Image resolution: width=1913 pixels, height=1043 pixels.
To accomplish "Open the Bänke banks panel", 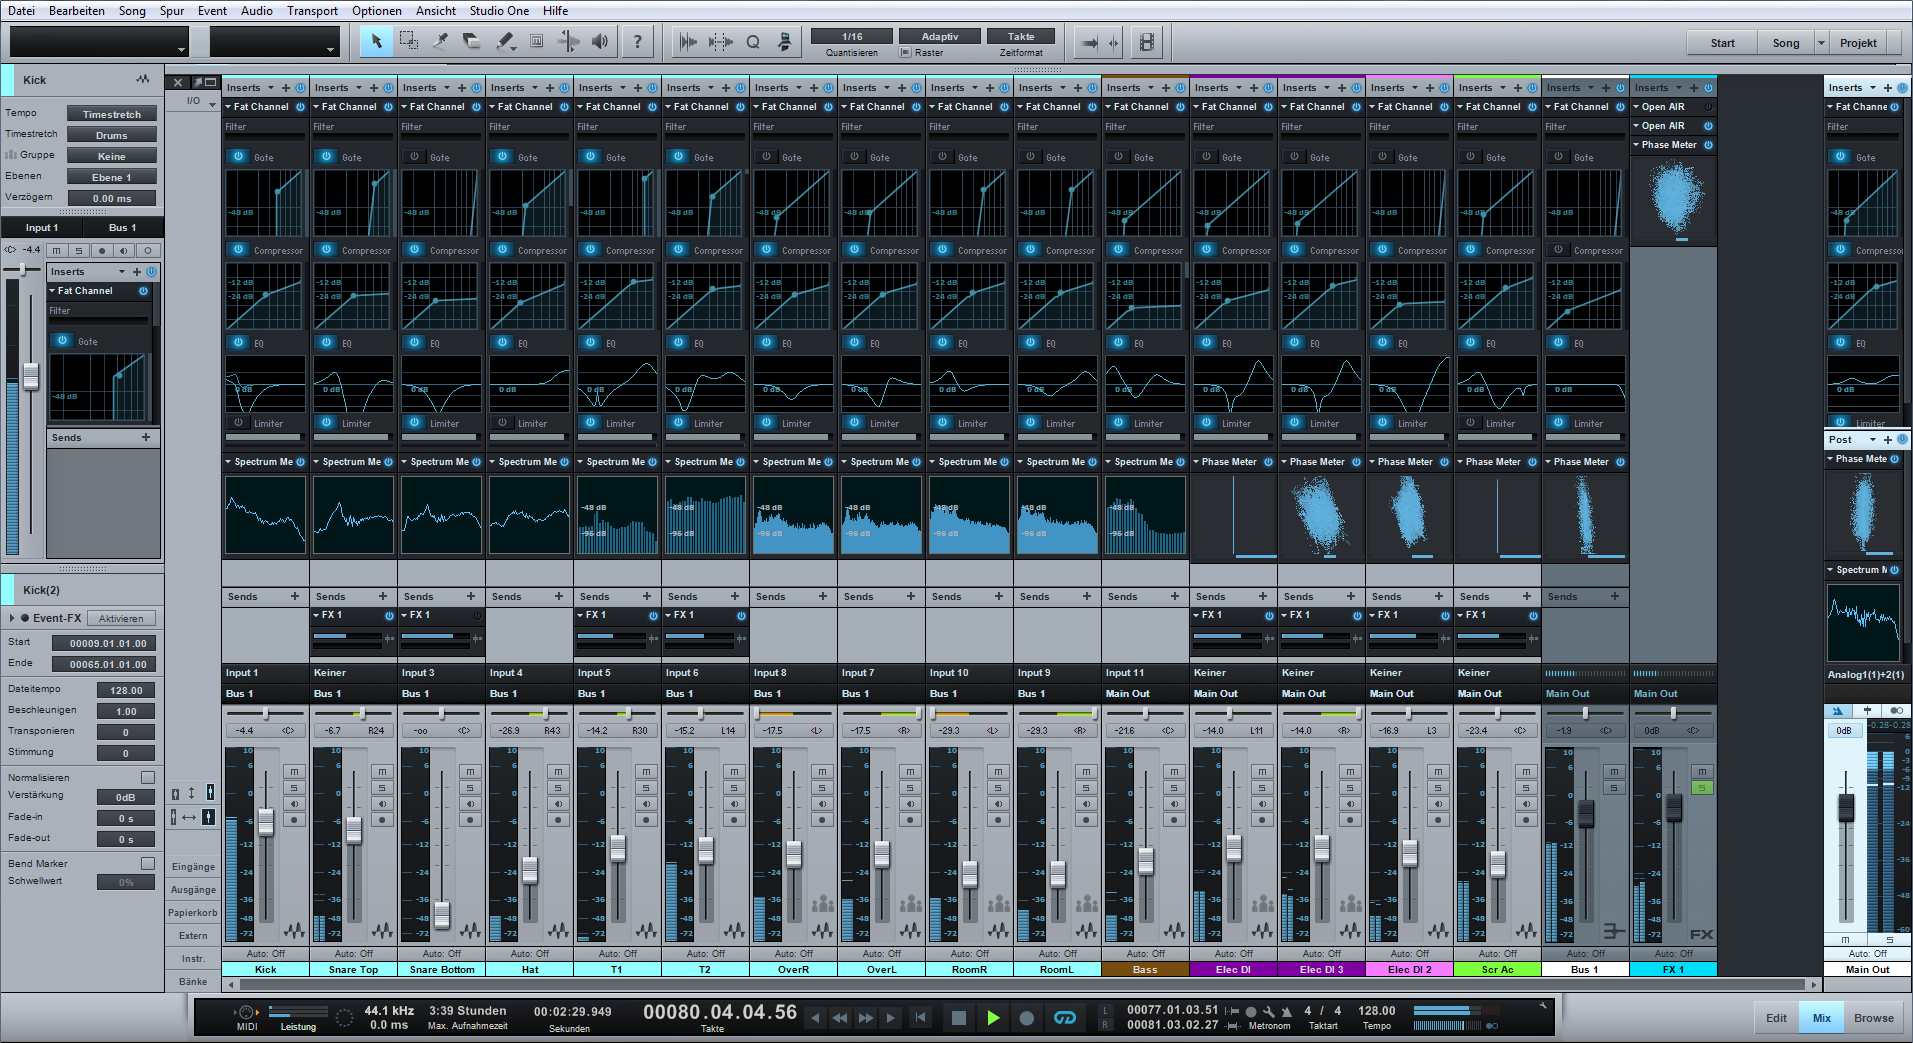I will [x=193, y=981].
